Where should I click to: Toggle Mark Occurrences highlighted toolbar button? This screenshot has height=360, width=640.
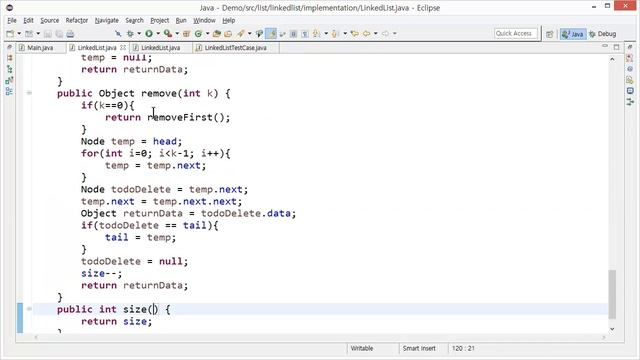271,33
